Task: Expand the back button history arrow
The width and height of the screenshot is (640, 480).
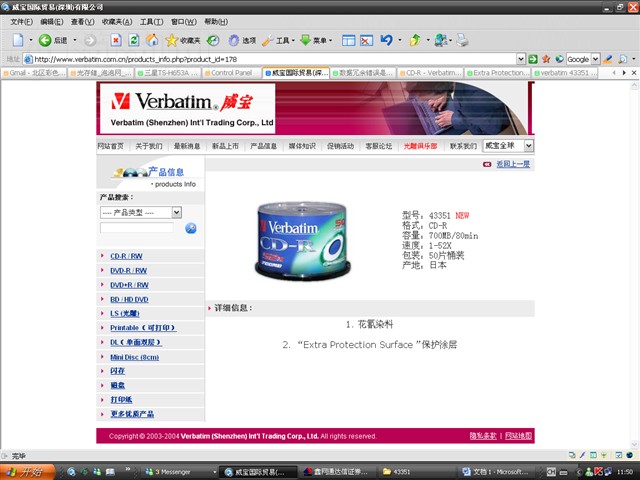Action: click(75, 40)
